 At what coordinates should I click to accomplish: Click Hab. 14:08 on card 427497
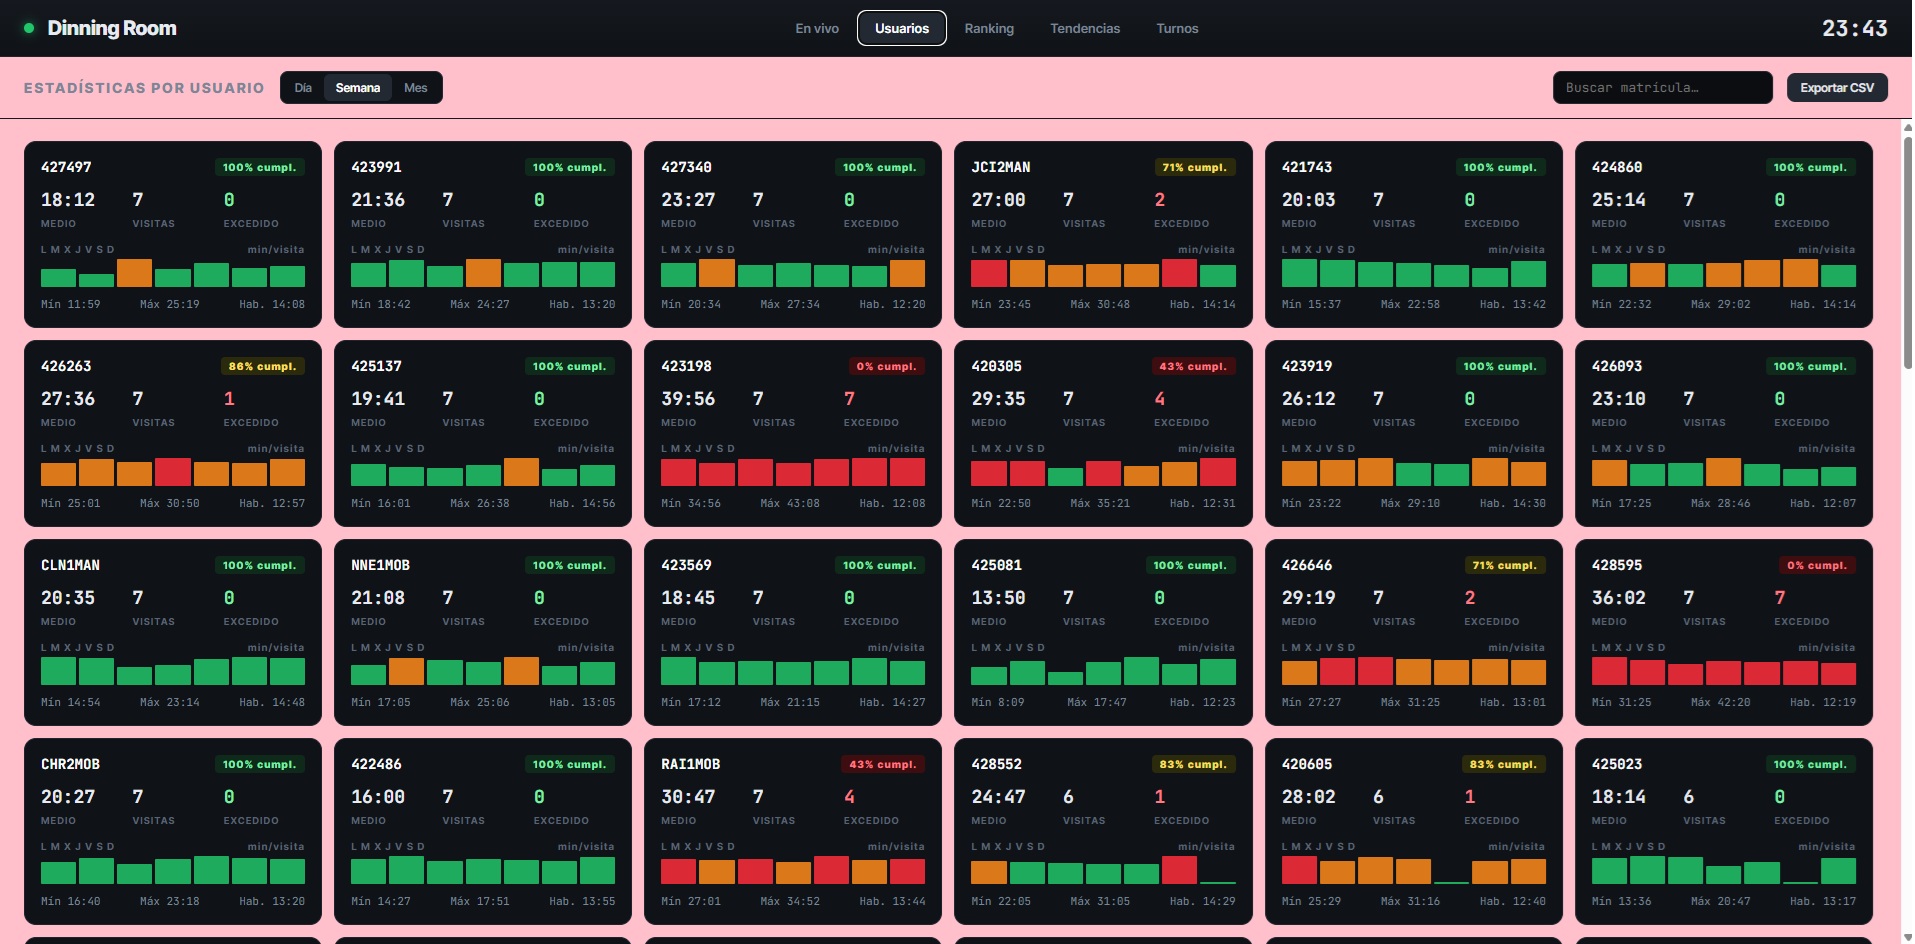pyautogui.click(x=272, y=304)
